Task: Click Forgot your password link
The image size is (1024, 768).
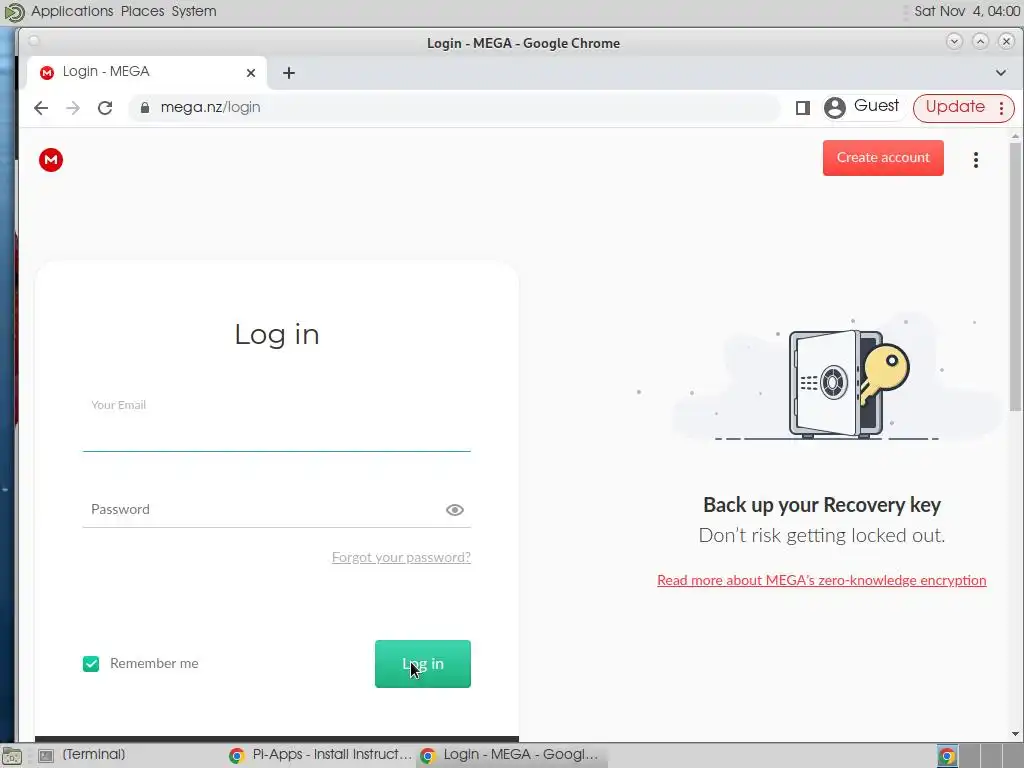Action: point(401,557)
